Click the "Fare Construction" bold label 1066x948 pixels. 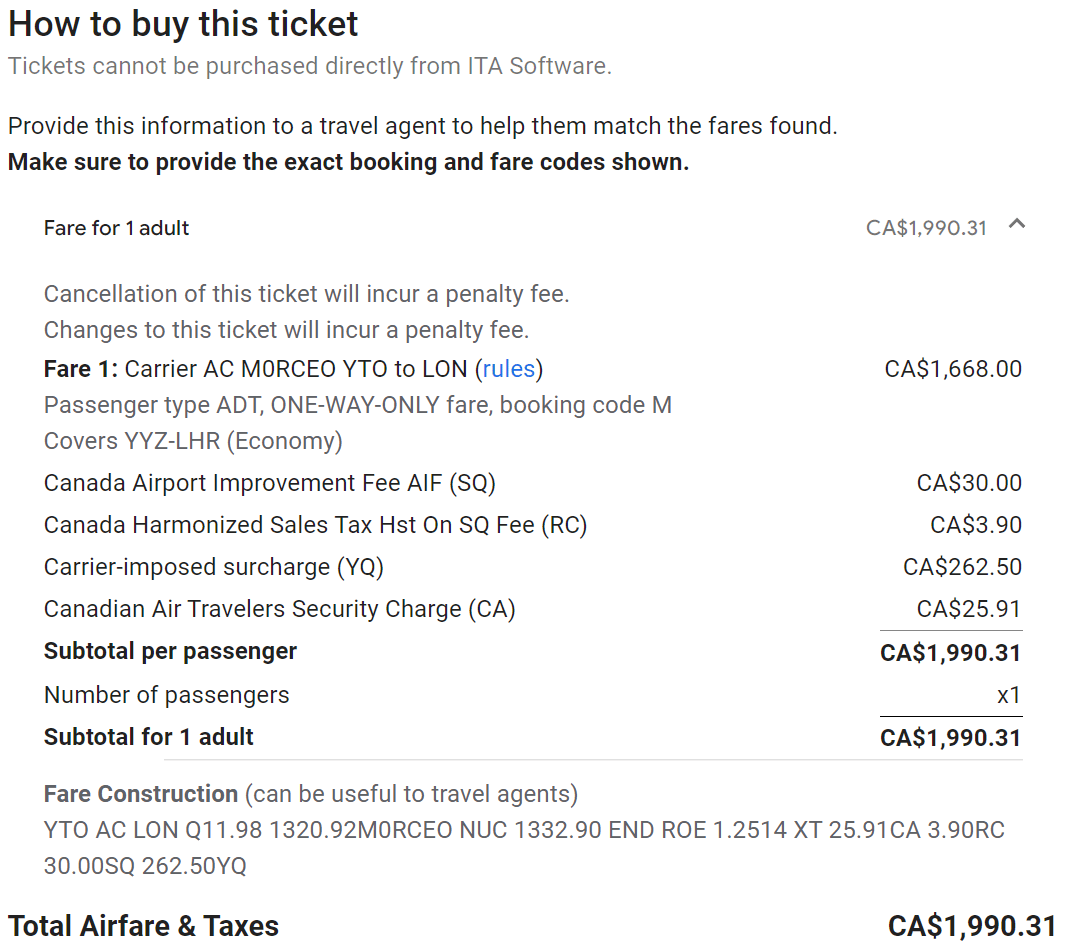pos(140,794)
